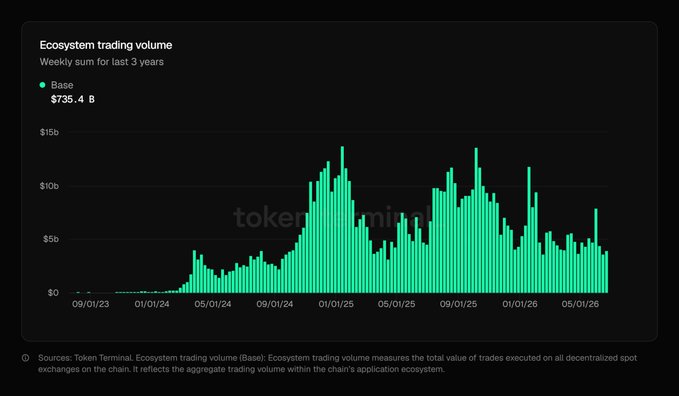
Task: Click the '01/01/26' x-axis date
Action: coord(520,304)
